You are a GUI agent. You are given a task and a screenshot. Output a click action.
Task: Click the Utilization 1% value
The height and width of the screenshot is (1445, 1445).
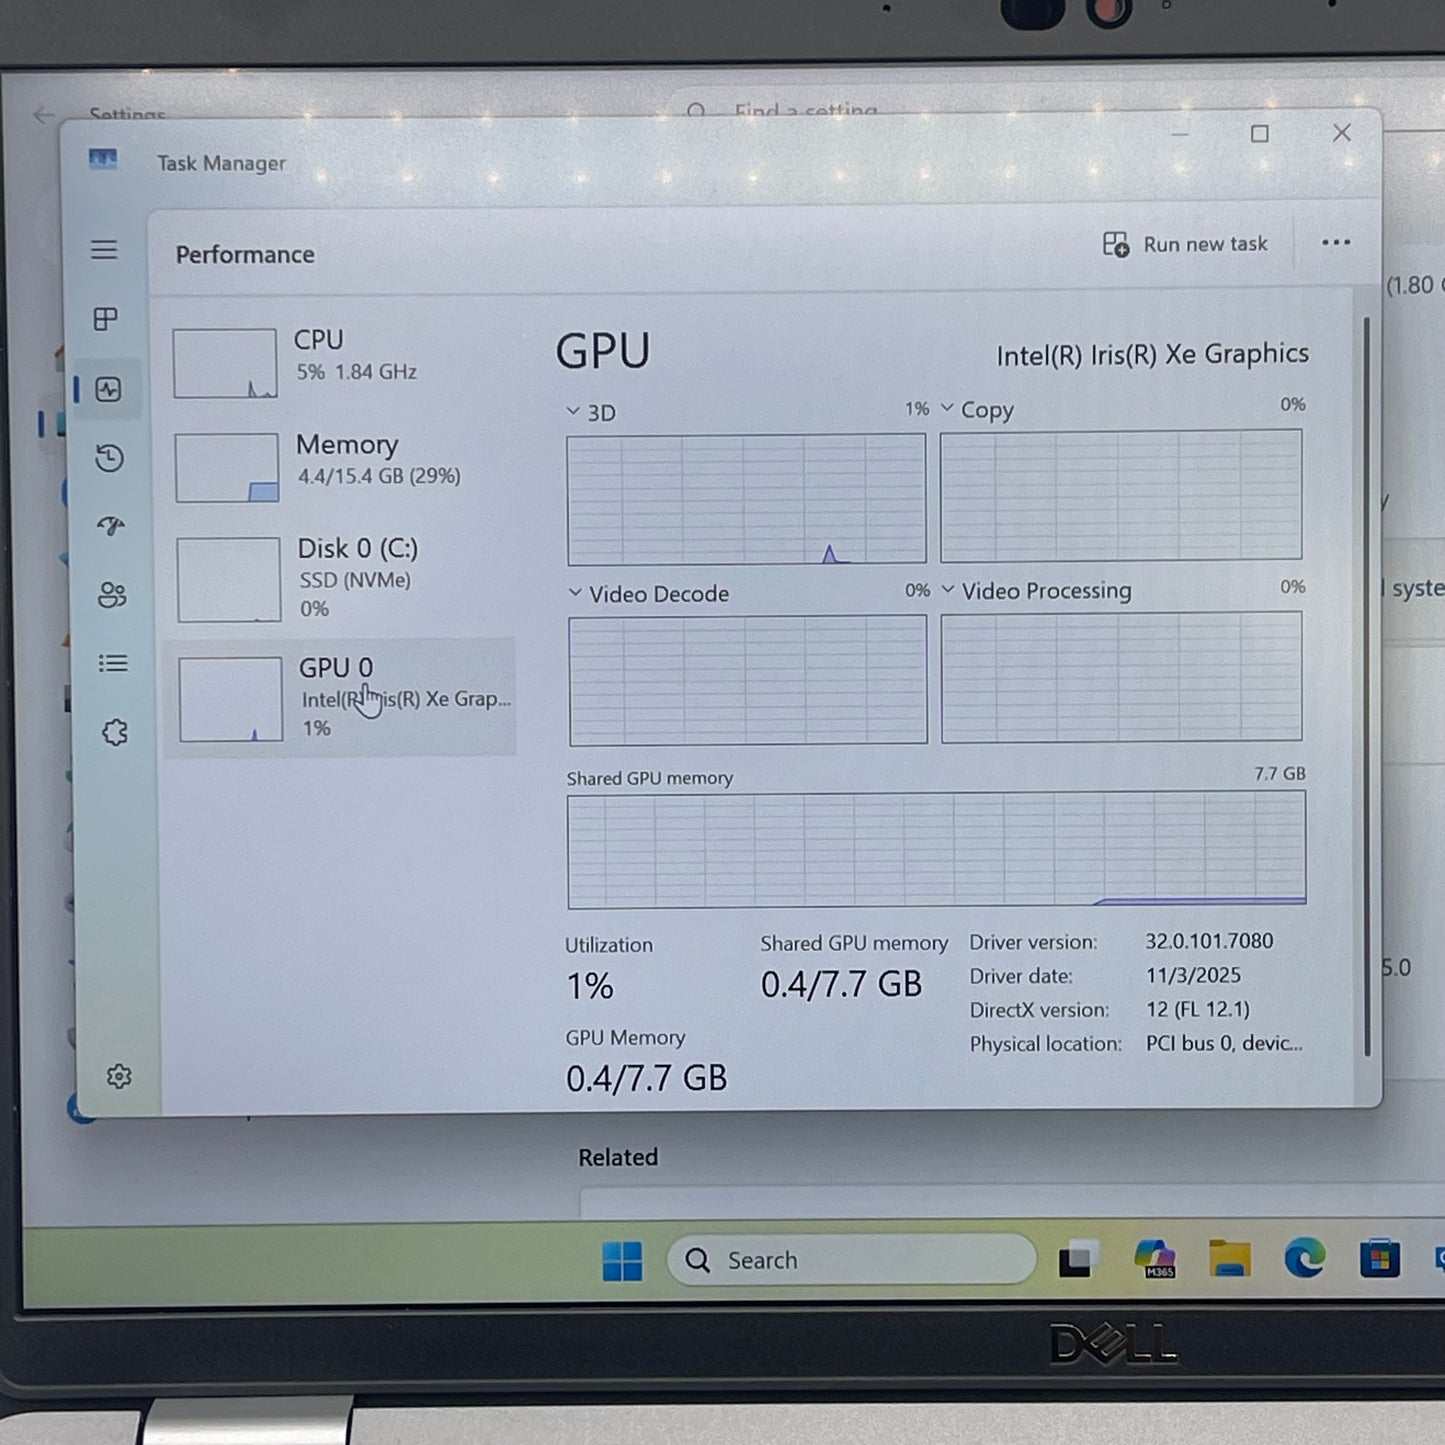(x=590, y=986)
